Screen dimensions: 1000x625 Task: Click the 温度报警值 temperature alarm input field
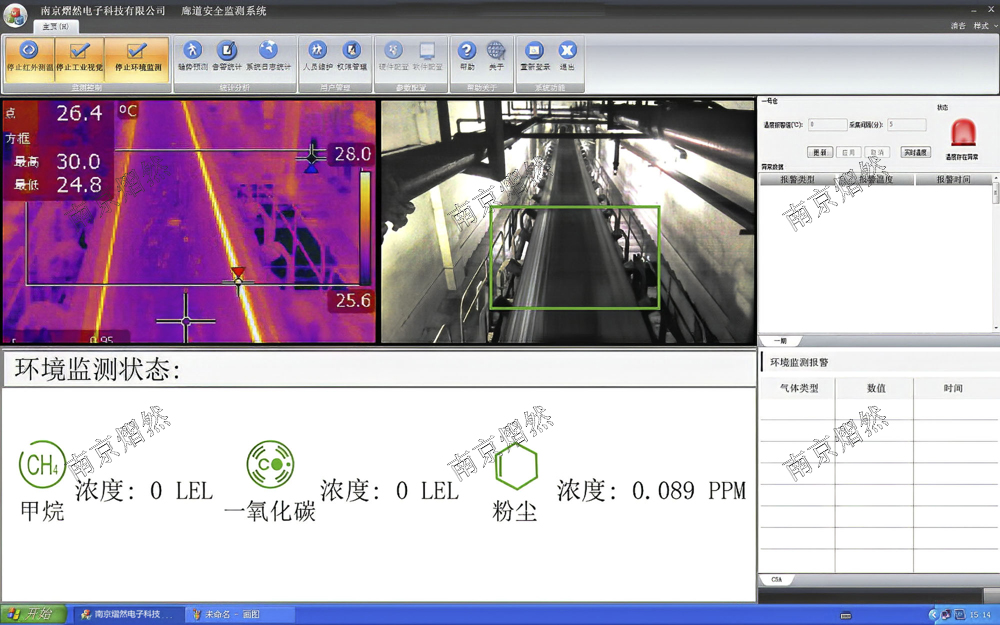[x=826, y=125]
